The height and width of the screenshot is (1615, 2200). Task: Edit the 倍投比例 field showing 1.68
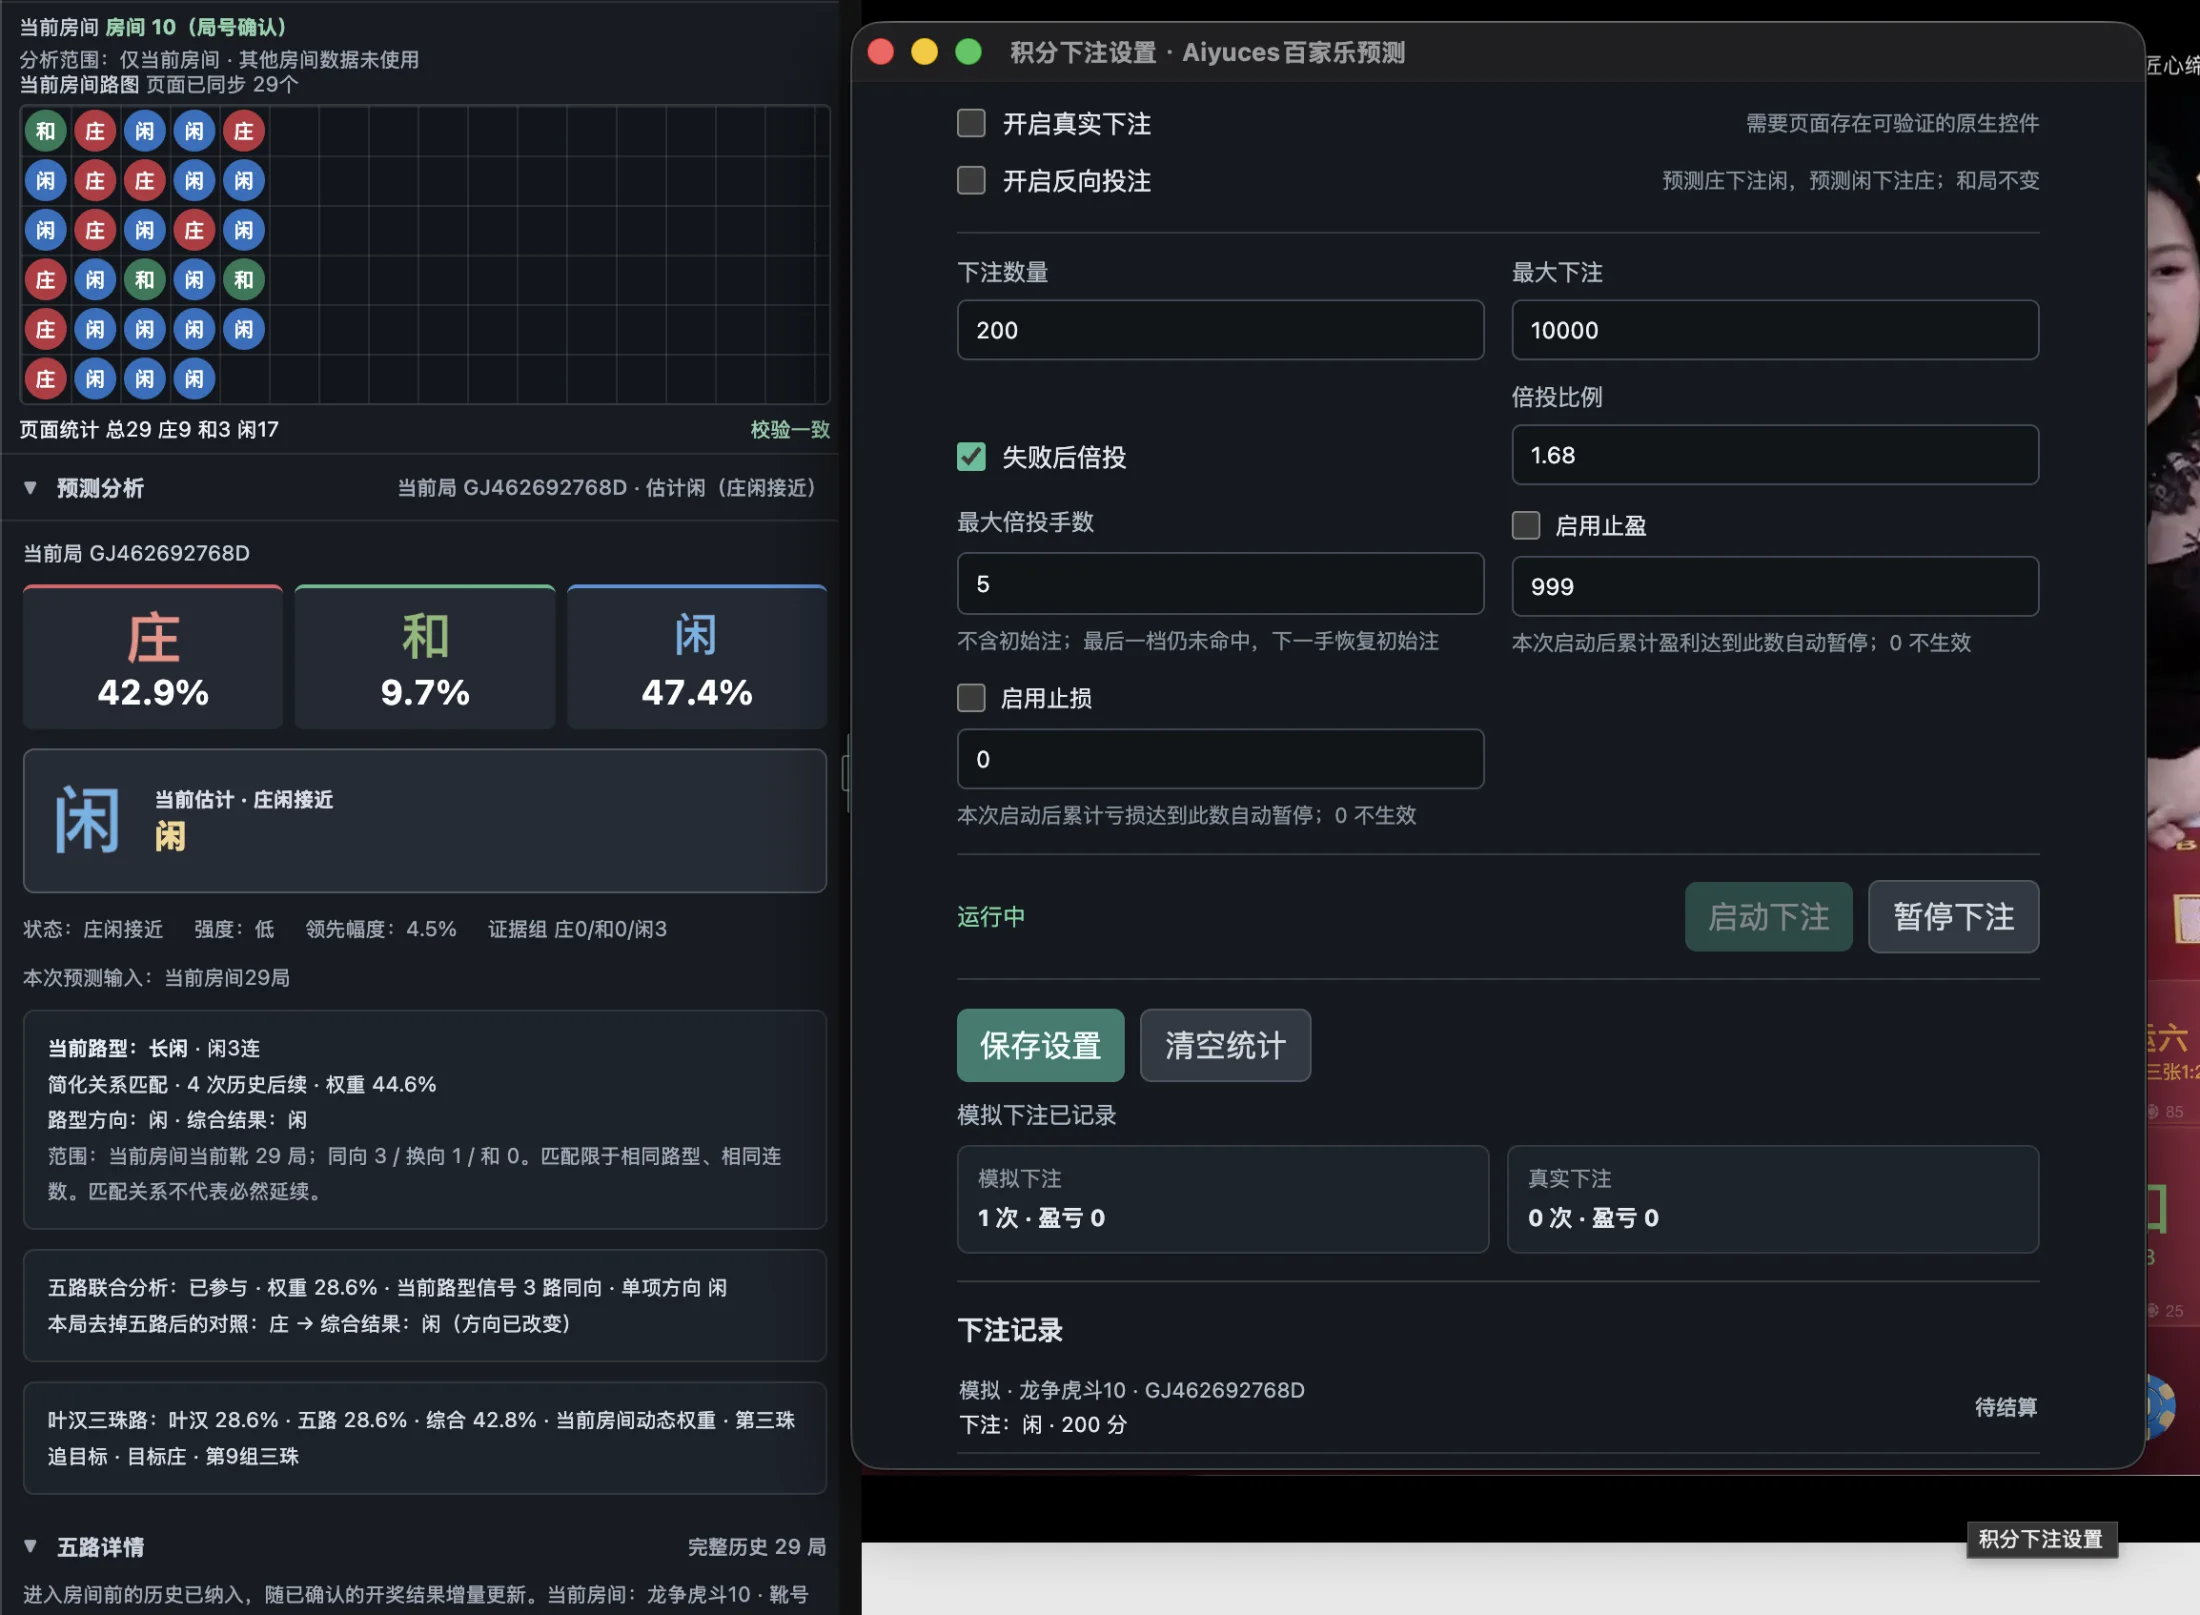pyautogui.click(x=1775, y=455)
